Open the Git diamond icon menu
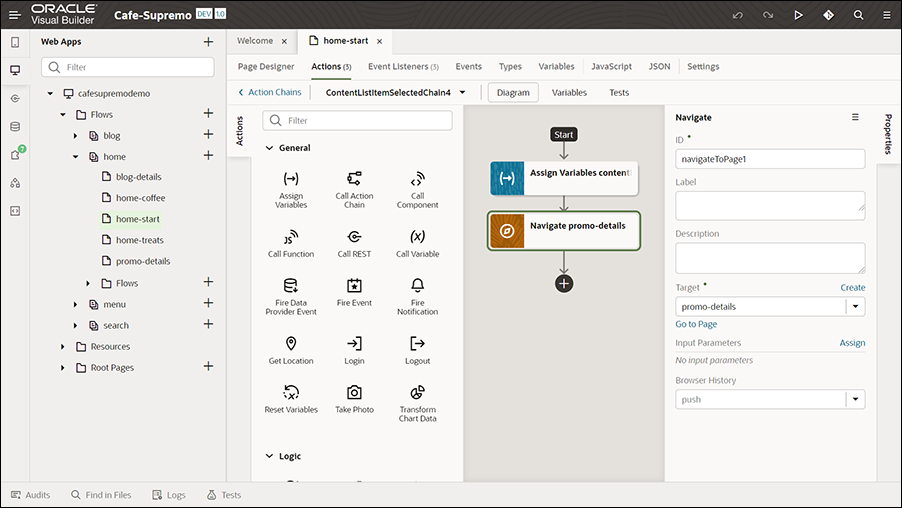The image size is (902, 508). (x=828, y=15)
